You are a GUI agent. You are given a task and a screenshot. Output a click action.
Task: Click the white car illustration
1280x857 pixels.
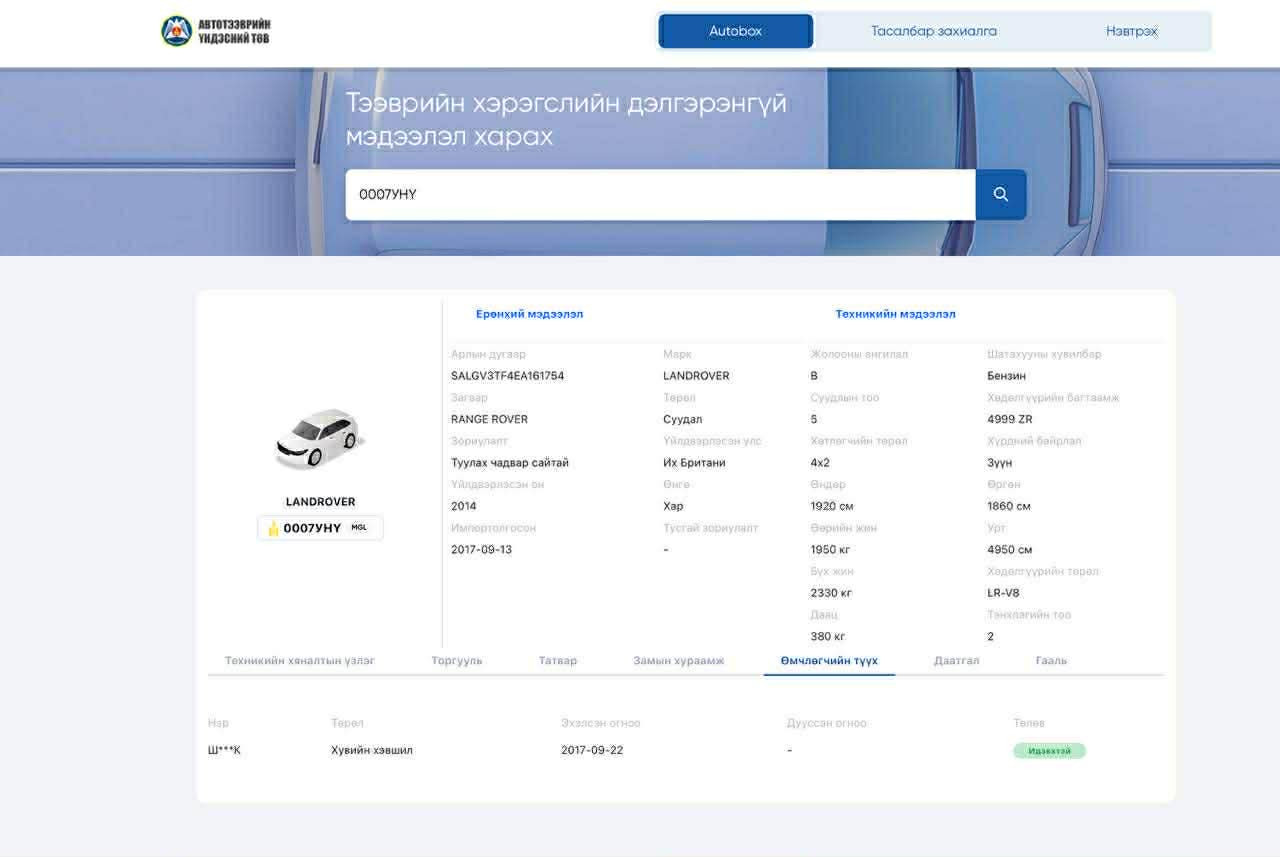[x=319, y=437]
